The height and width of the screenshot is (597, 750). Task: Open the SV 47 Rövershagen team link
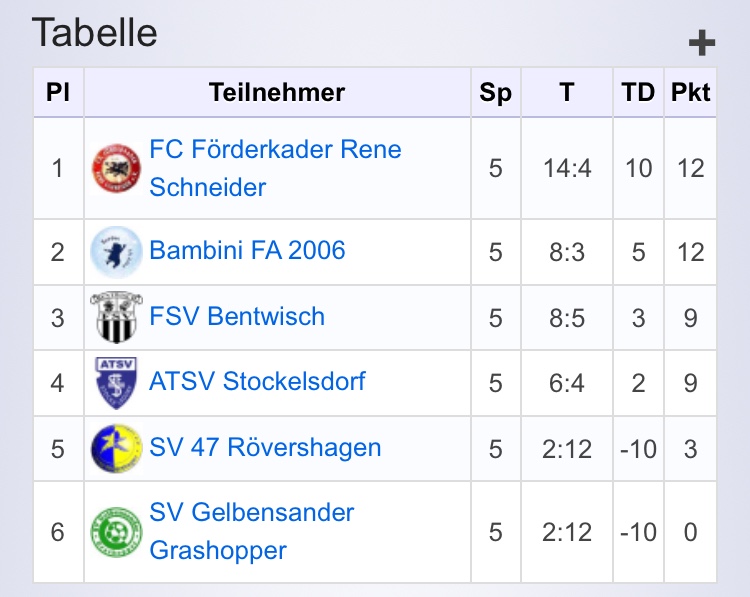[265, 448]
